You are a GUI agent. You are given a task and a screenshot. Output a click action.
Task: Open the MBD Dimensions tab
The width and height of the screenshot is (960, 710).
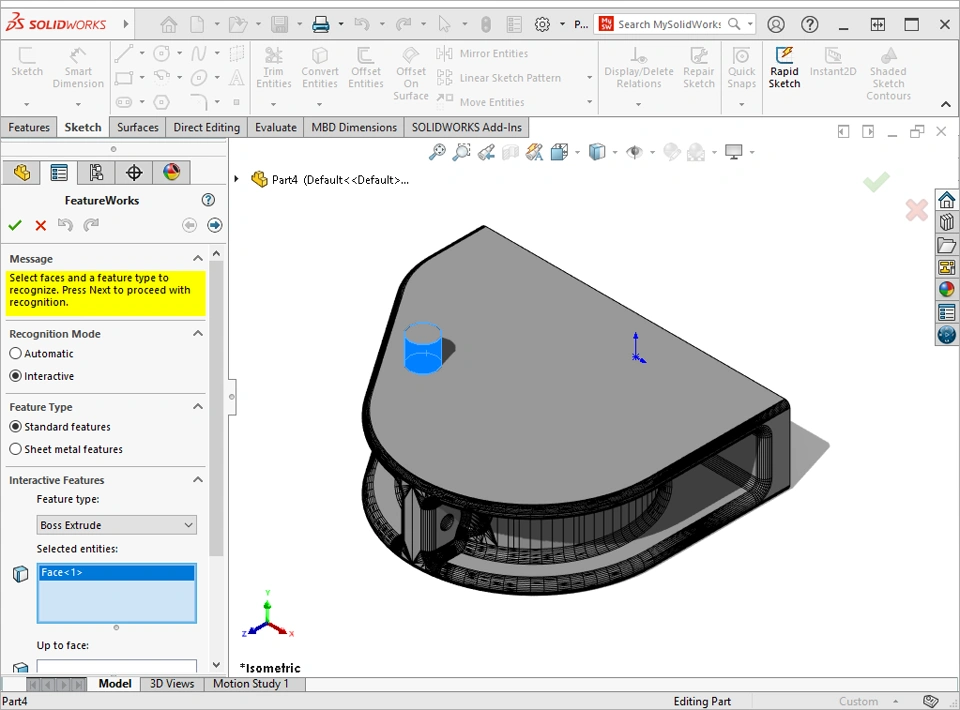point(354,127)
